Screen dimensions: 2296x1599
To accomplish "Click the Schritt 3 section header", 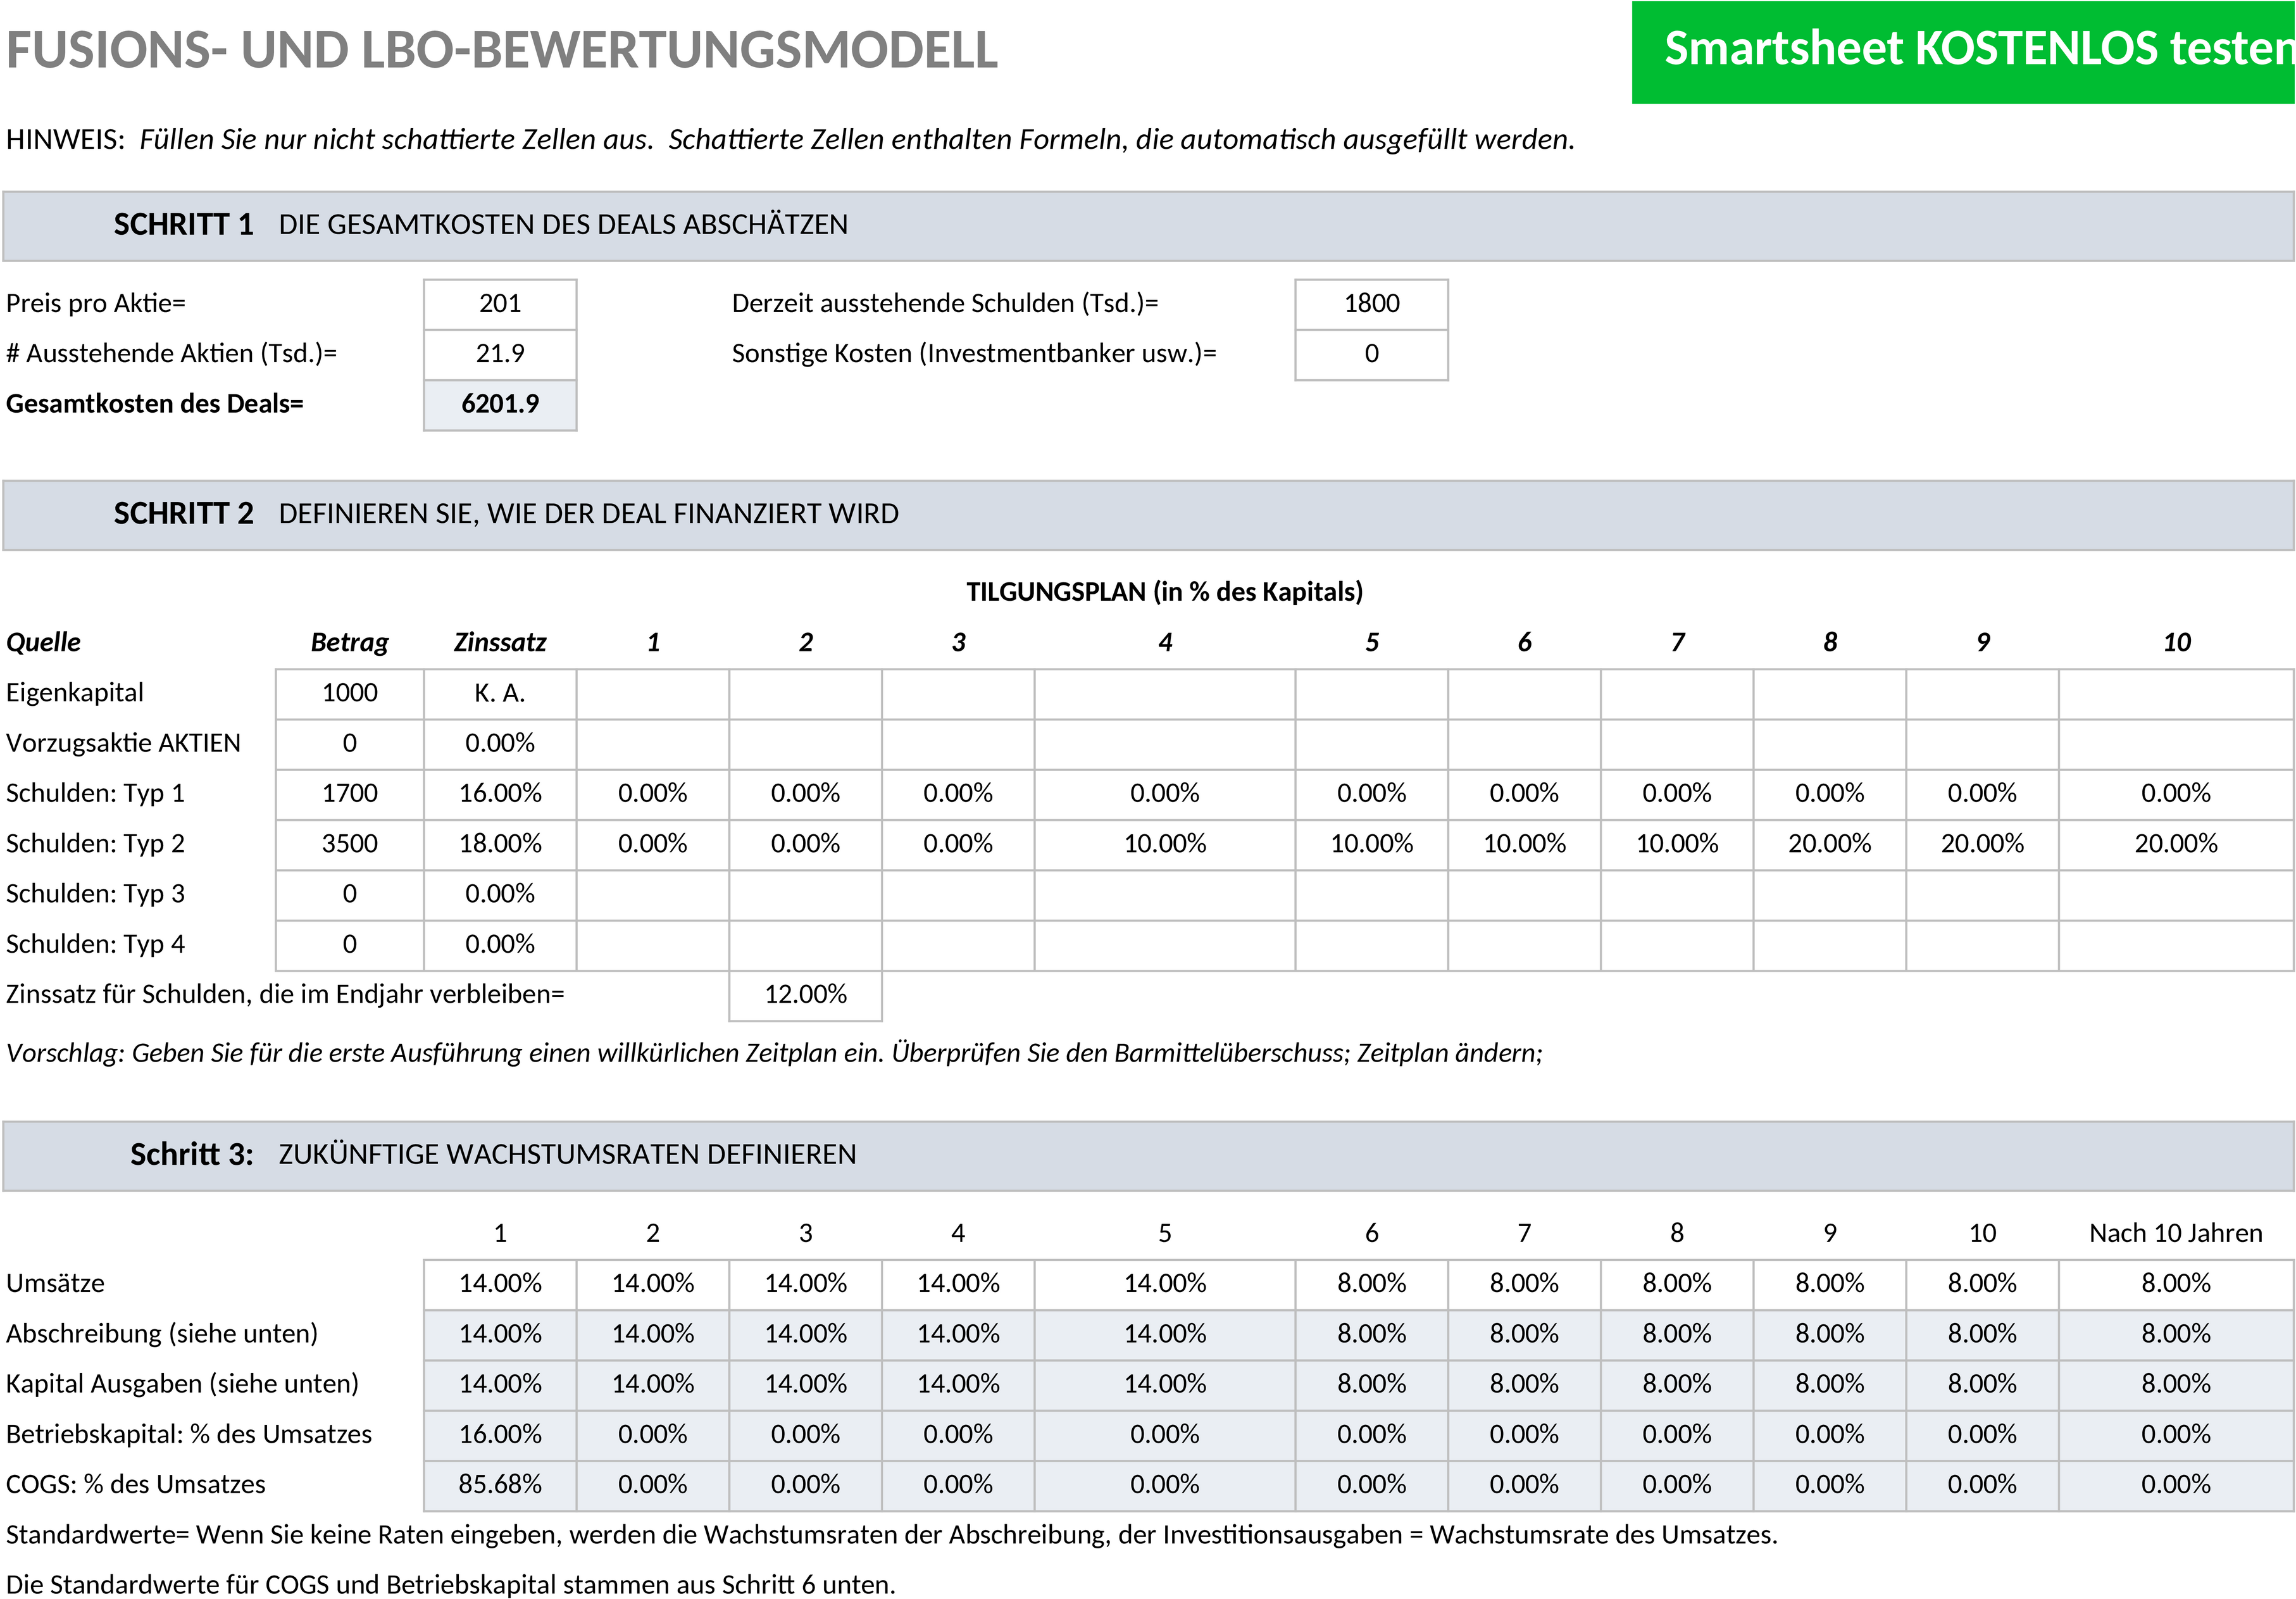I will pos(1148,1156).
